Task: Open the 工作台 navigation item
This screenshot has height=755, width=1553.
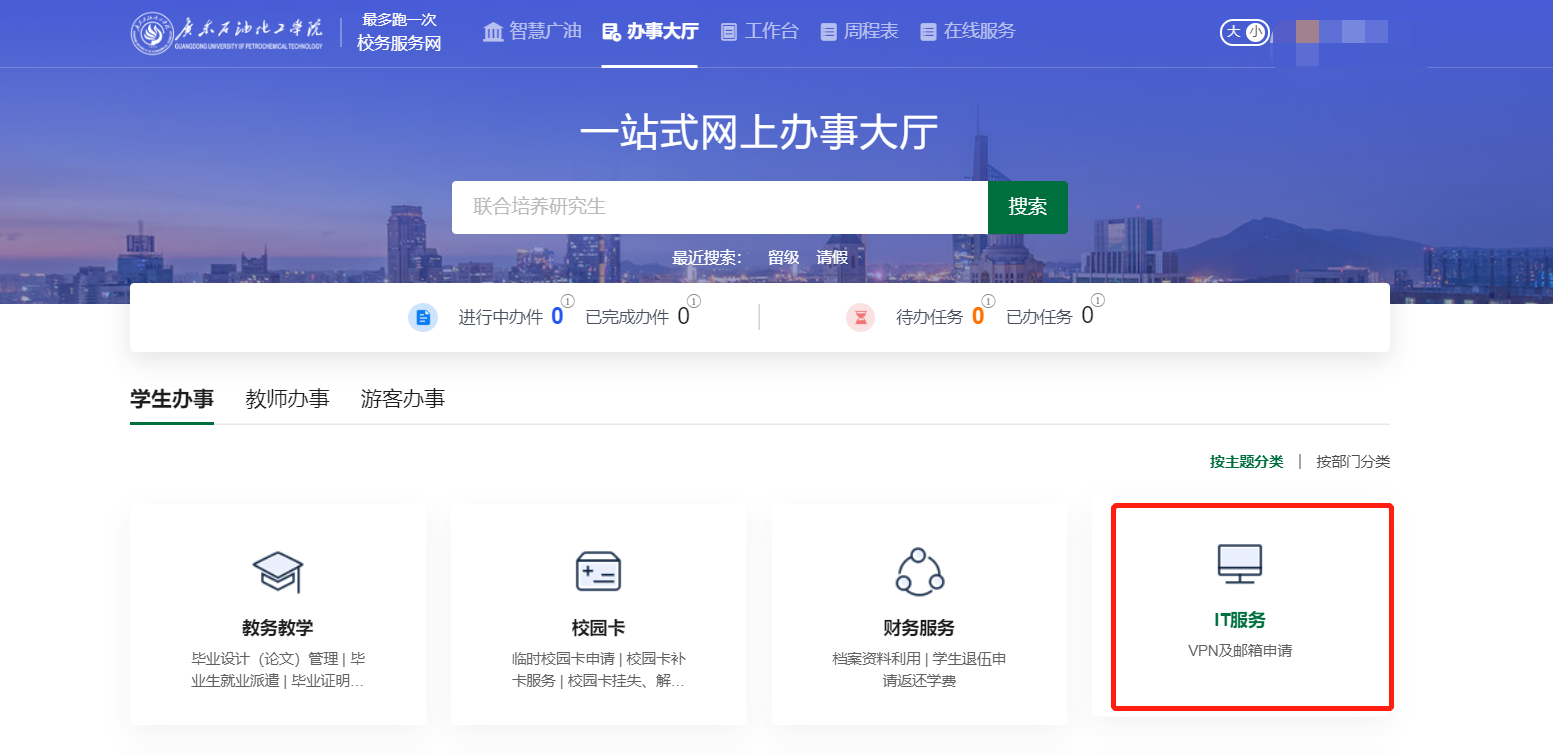Action: coord(760,31)
